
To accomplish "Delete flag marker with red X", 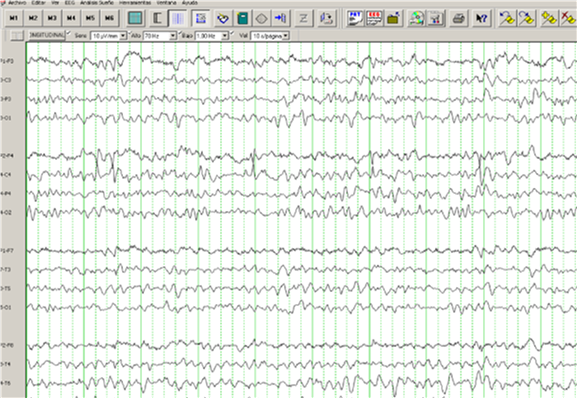I will [568, 18].
